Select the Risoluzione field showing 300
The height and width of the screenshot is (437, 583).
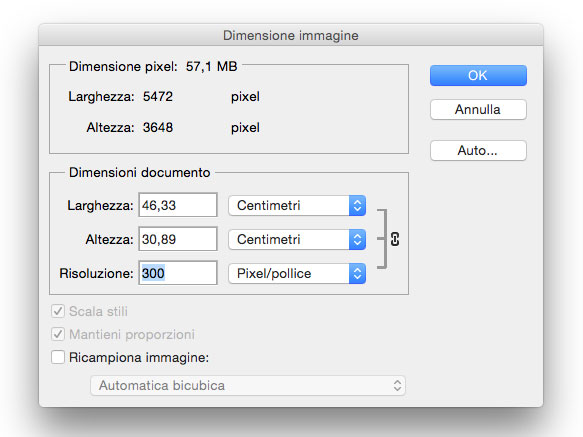pos(178,273)
